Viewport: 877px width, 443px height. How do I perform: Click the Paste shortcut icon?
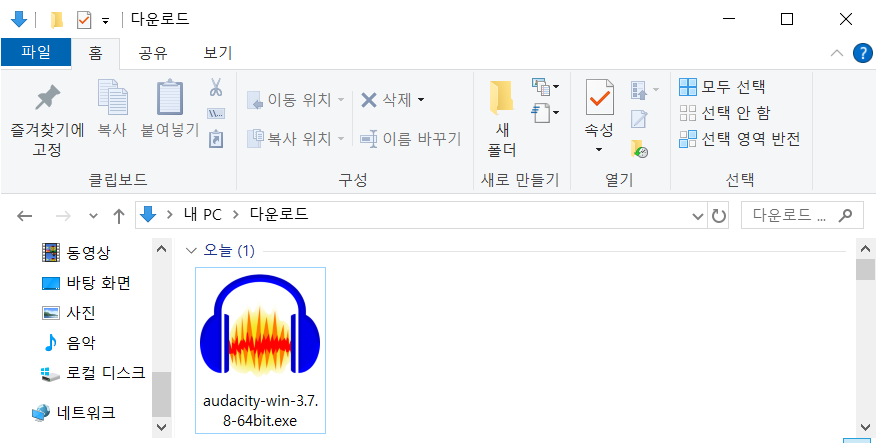click(216, 139)
